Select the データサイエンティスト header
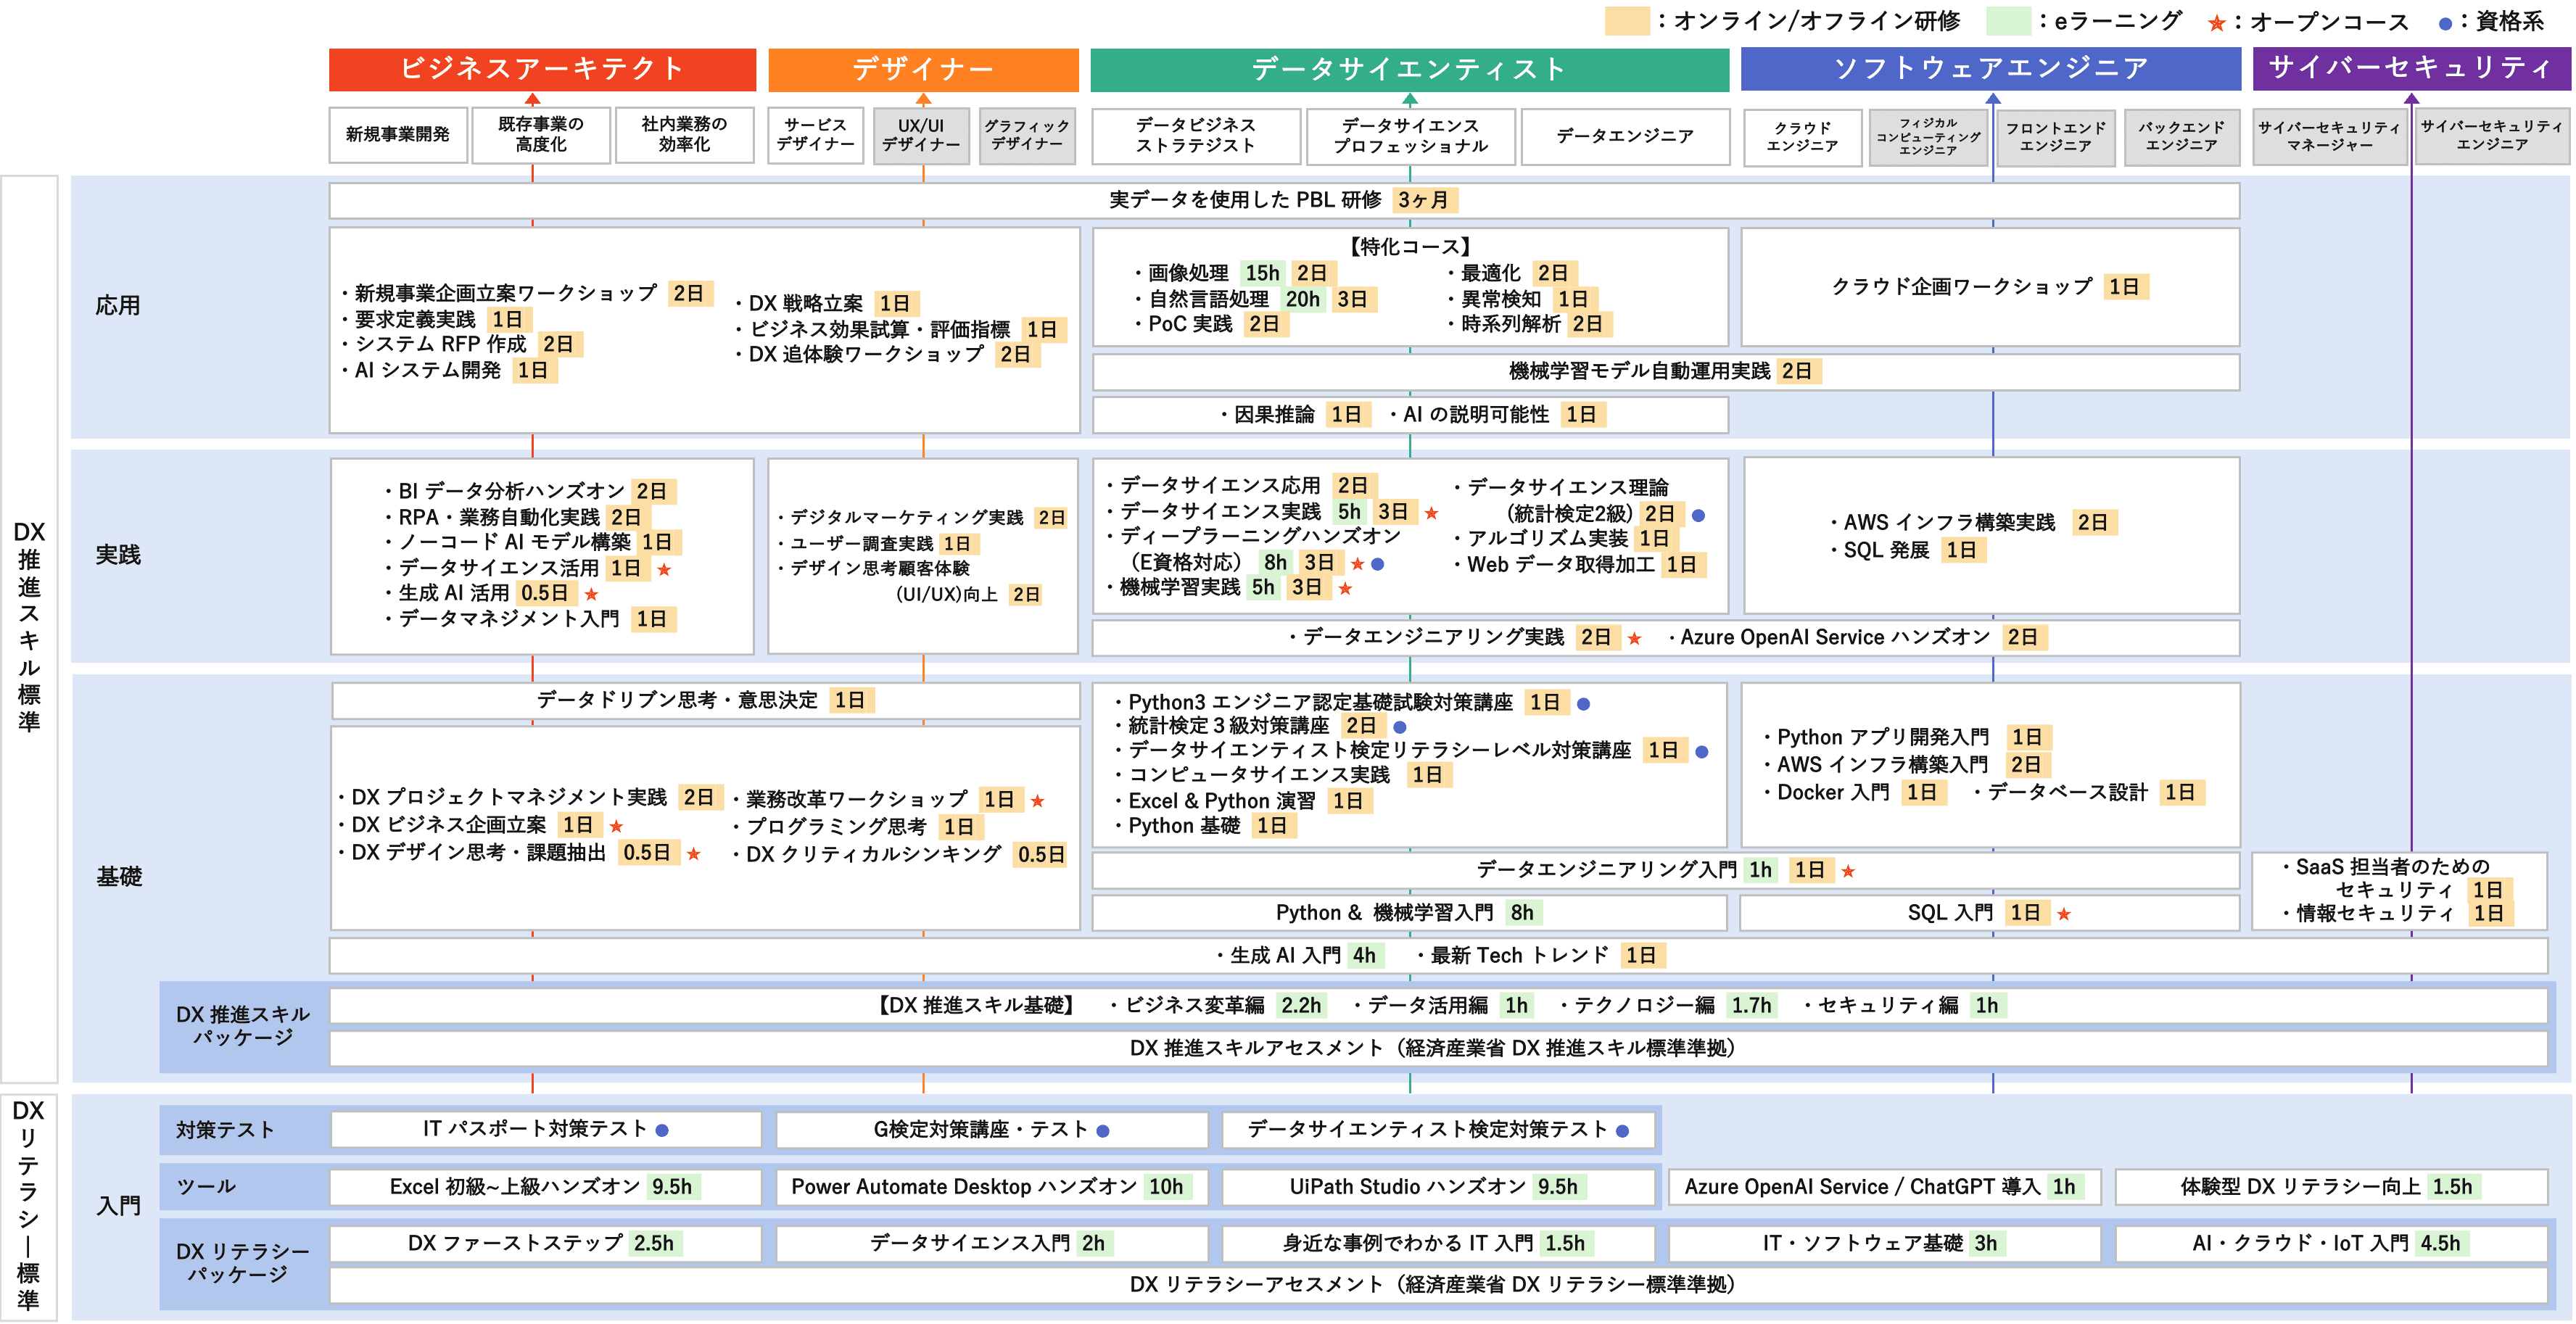Image resolution: width=2576 pixels, height=1324 pixels. click(1409, 69)
